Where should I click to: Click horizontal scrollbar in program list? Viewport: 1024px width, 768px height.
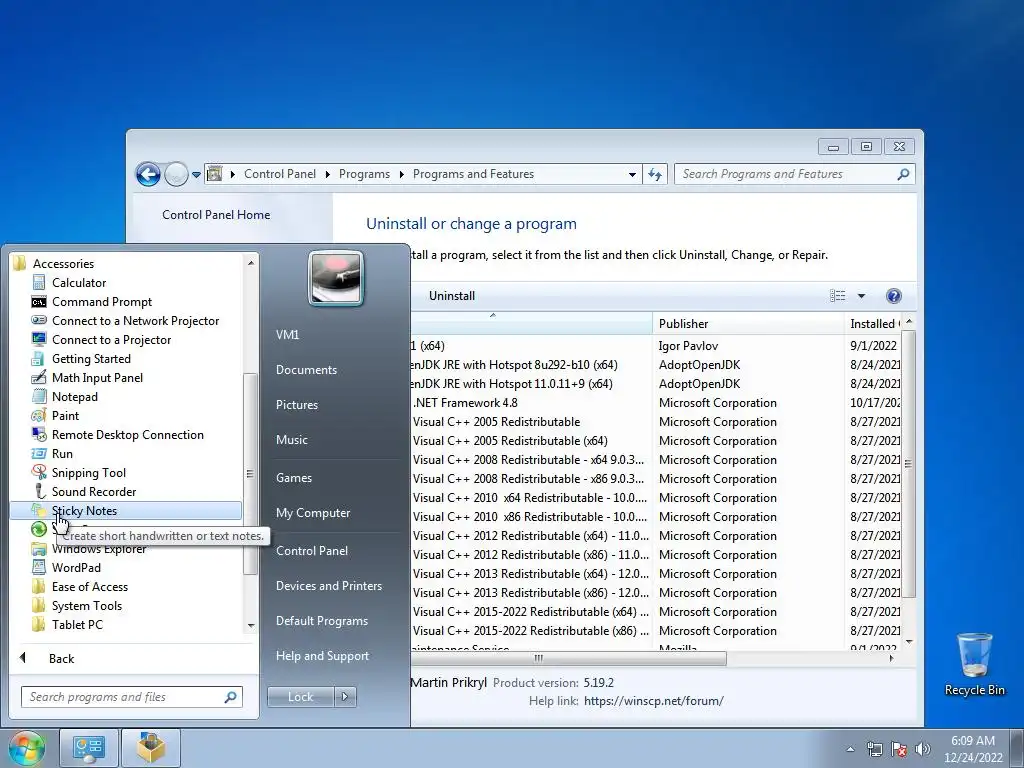568,658
